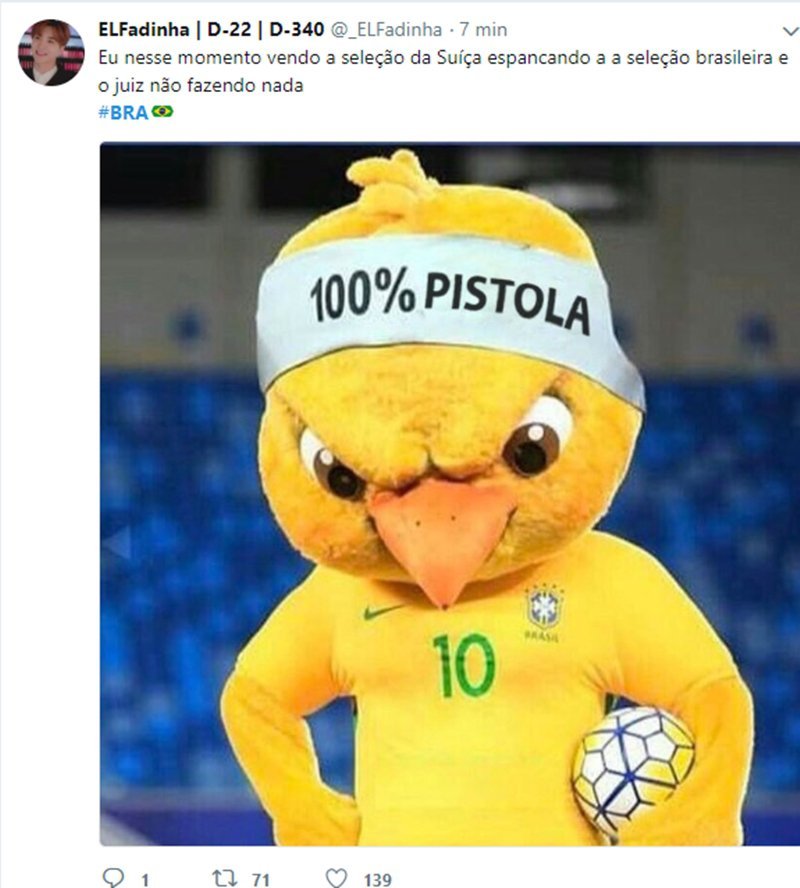Open the tweet via the 7 min timestamp
This screenshot has width=800, height=888.
point(483,29)
